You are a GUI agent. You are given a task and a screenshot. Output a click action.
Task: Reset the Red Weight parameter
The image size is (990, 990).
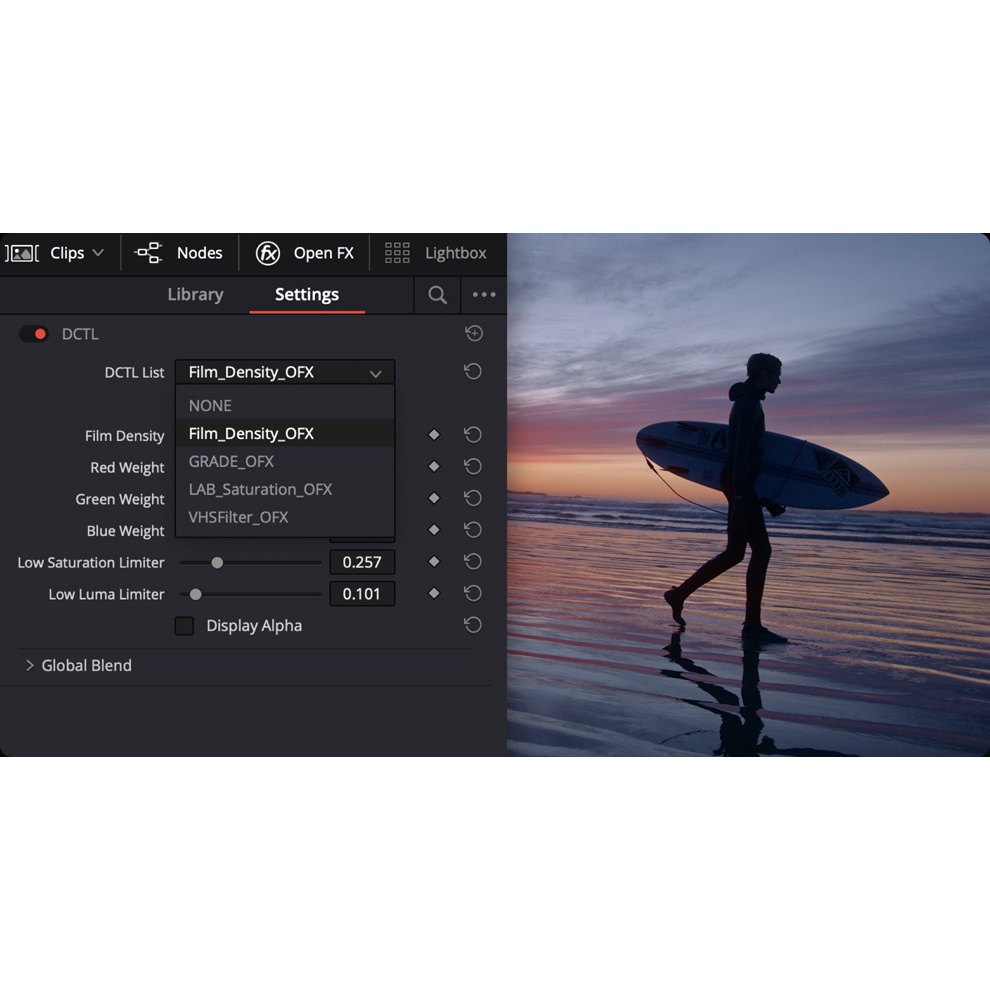[x=473, y=467]
